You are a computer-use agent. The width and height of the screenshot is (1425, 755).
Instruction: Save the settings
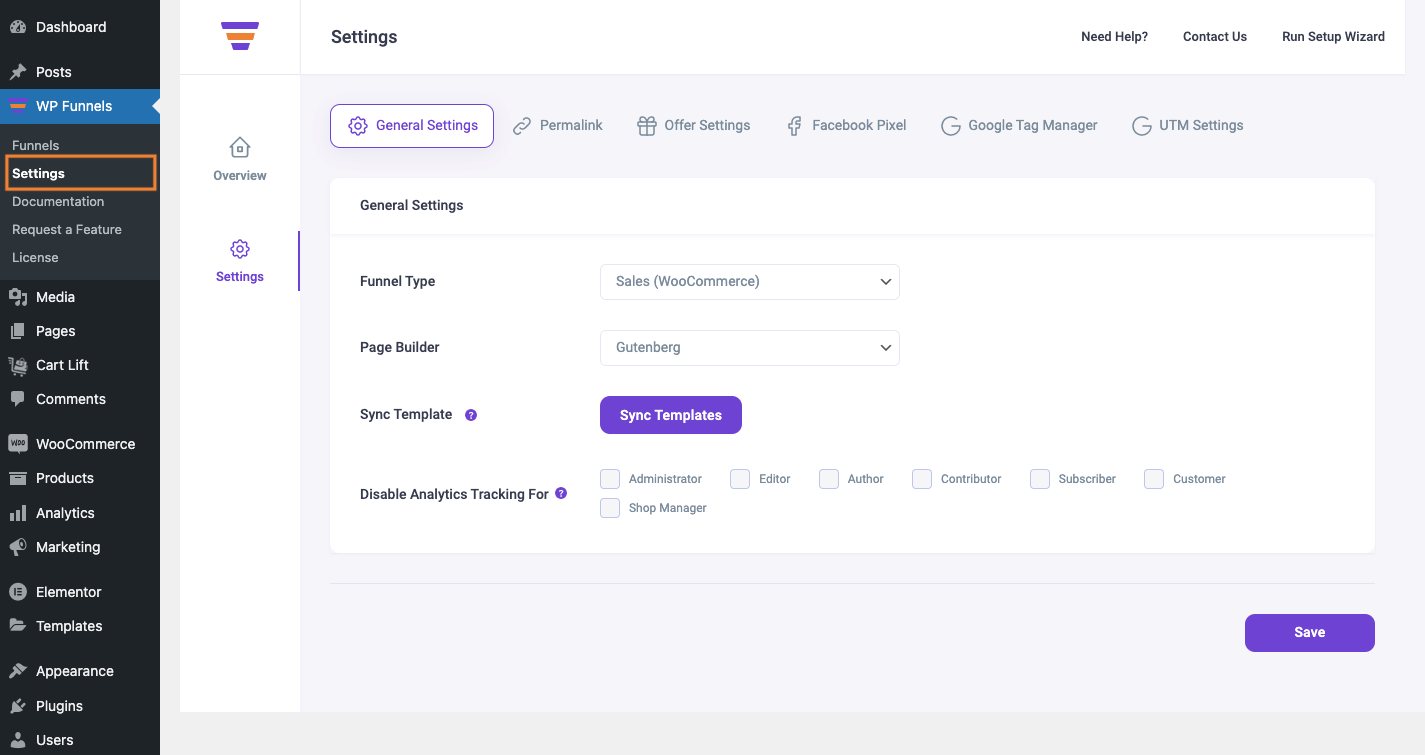click(x=1310, y=633)
